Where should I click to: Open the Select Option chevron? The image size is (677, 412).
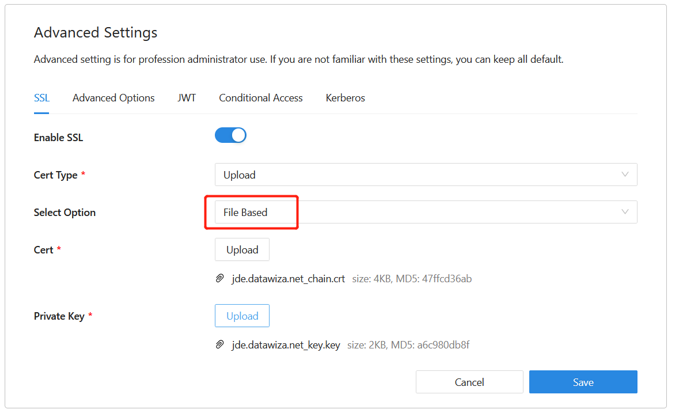pyautogui.click(x=625, y=212)
